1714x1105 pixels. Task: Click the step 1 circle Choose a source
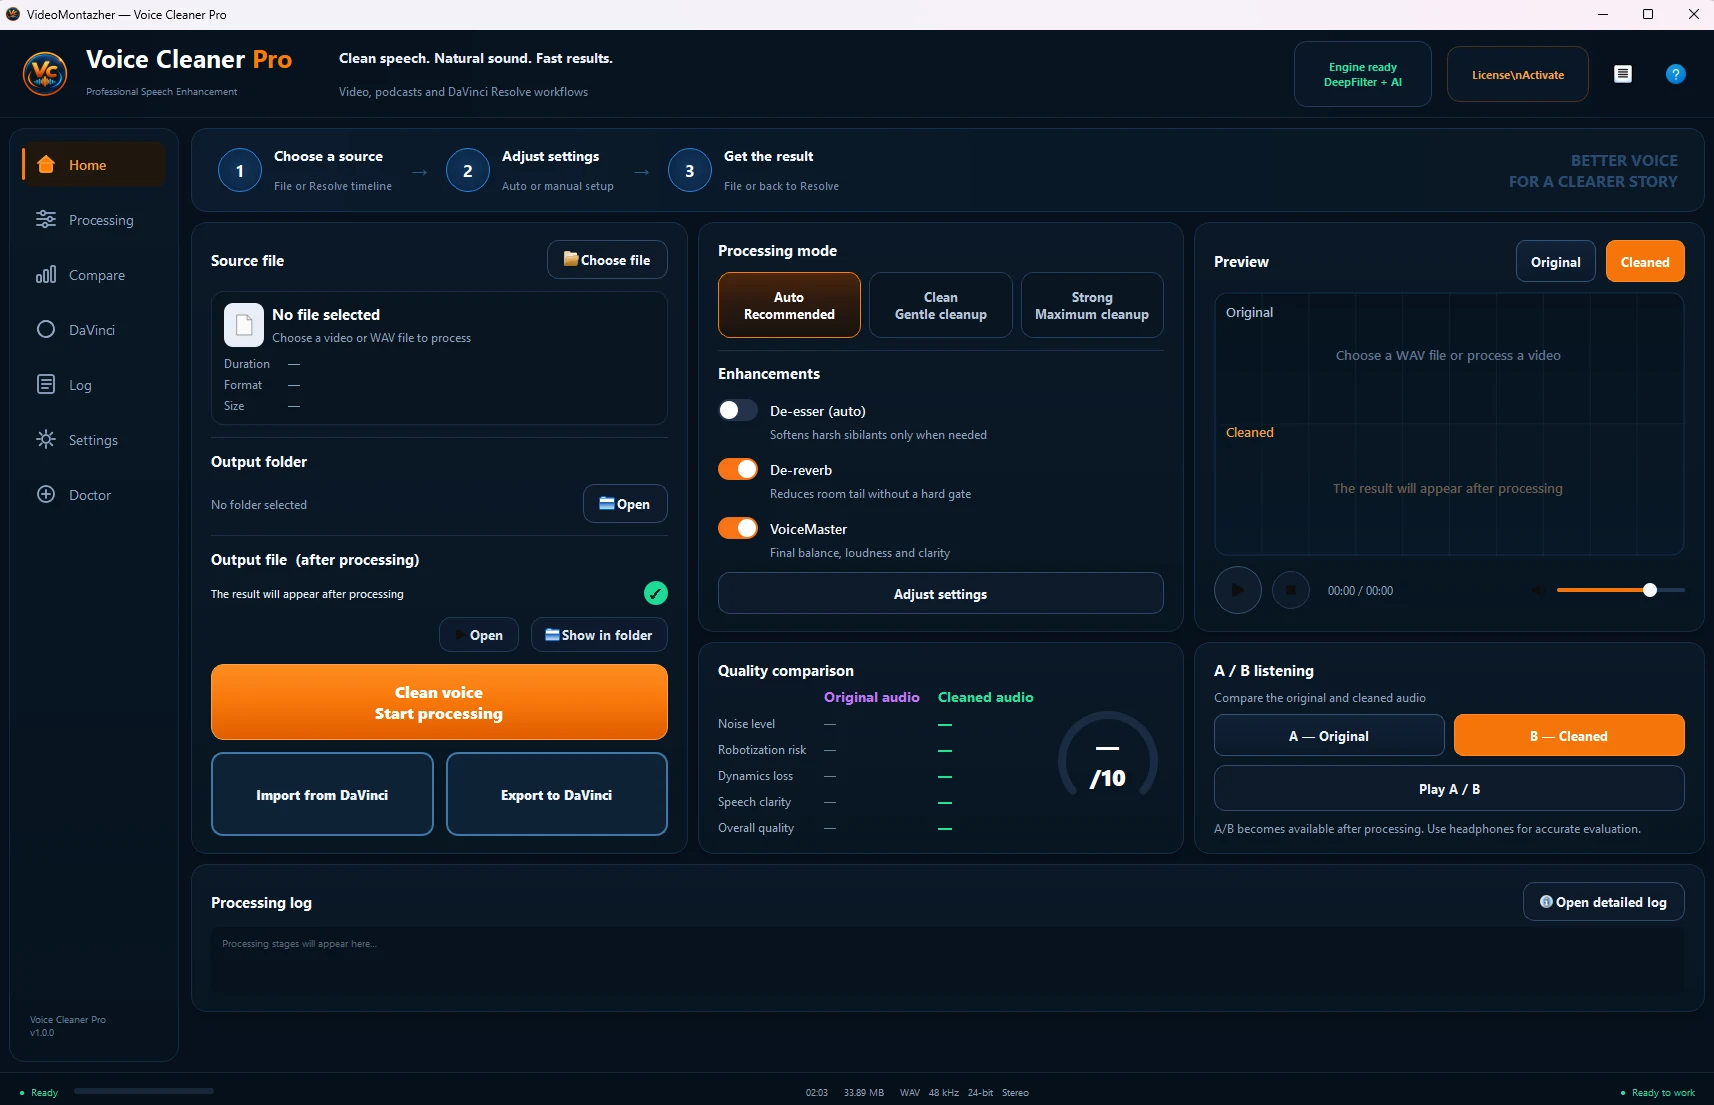coord(240,171)
